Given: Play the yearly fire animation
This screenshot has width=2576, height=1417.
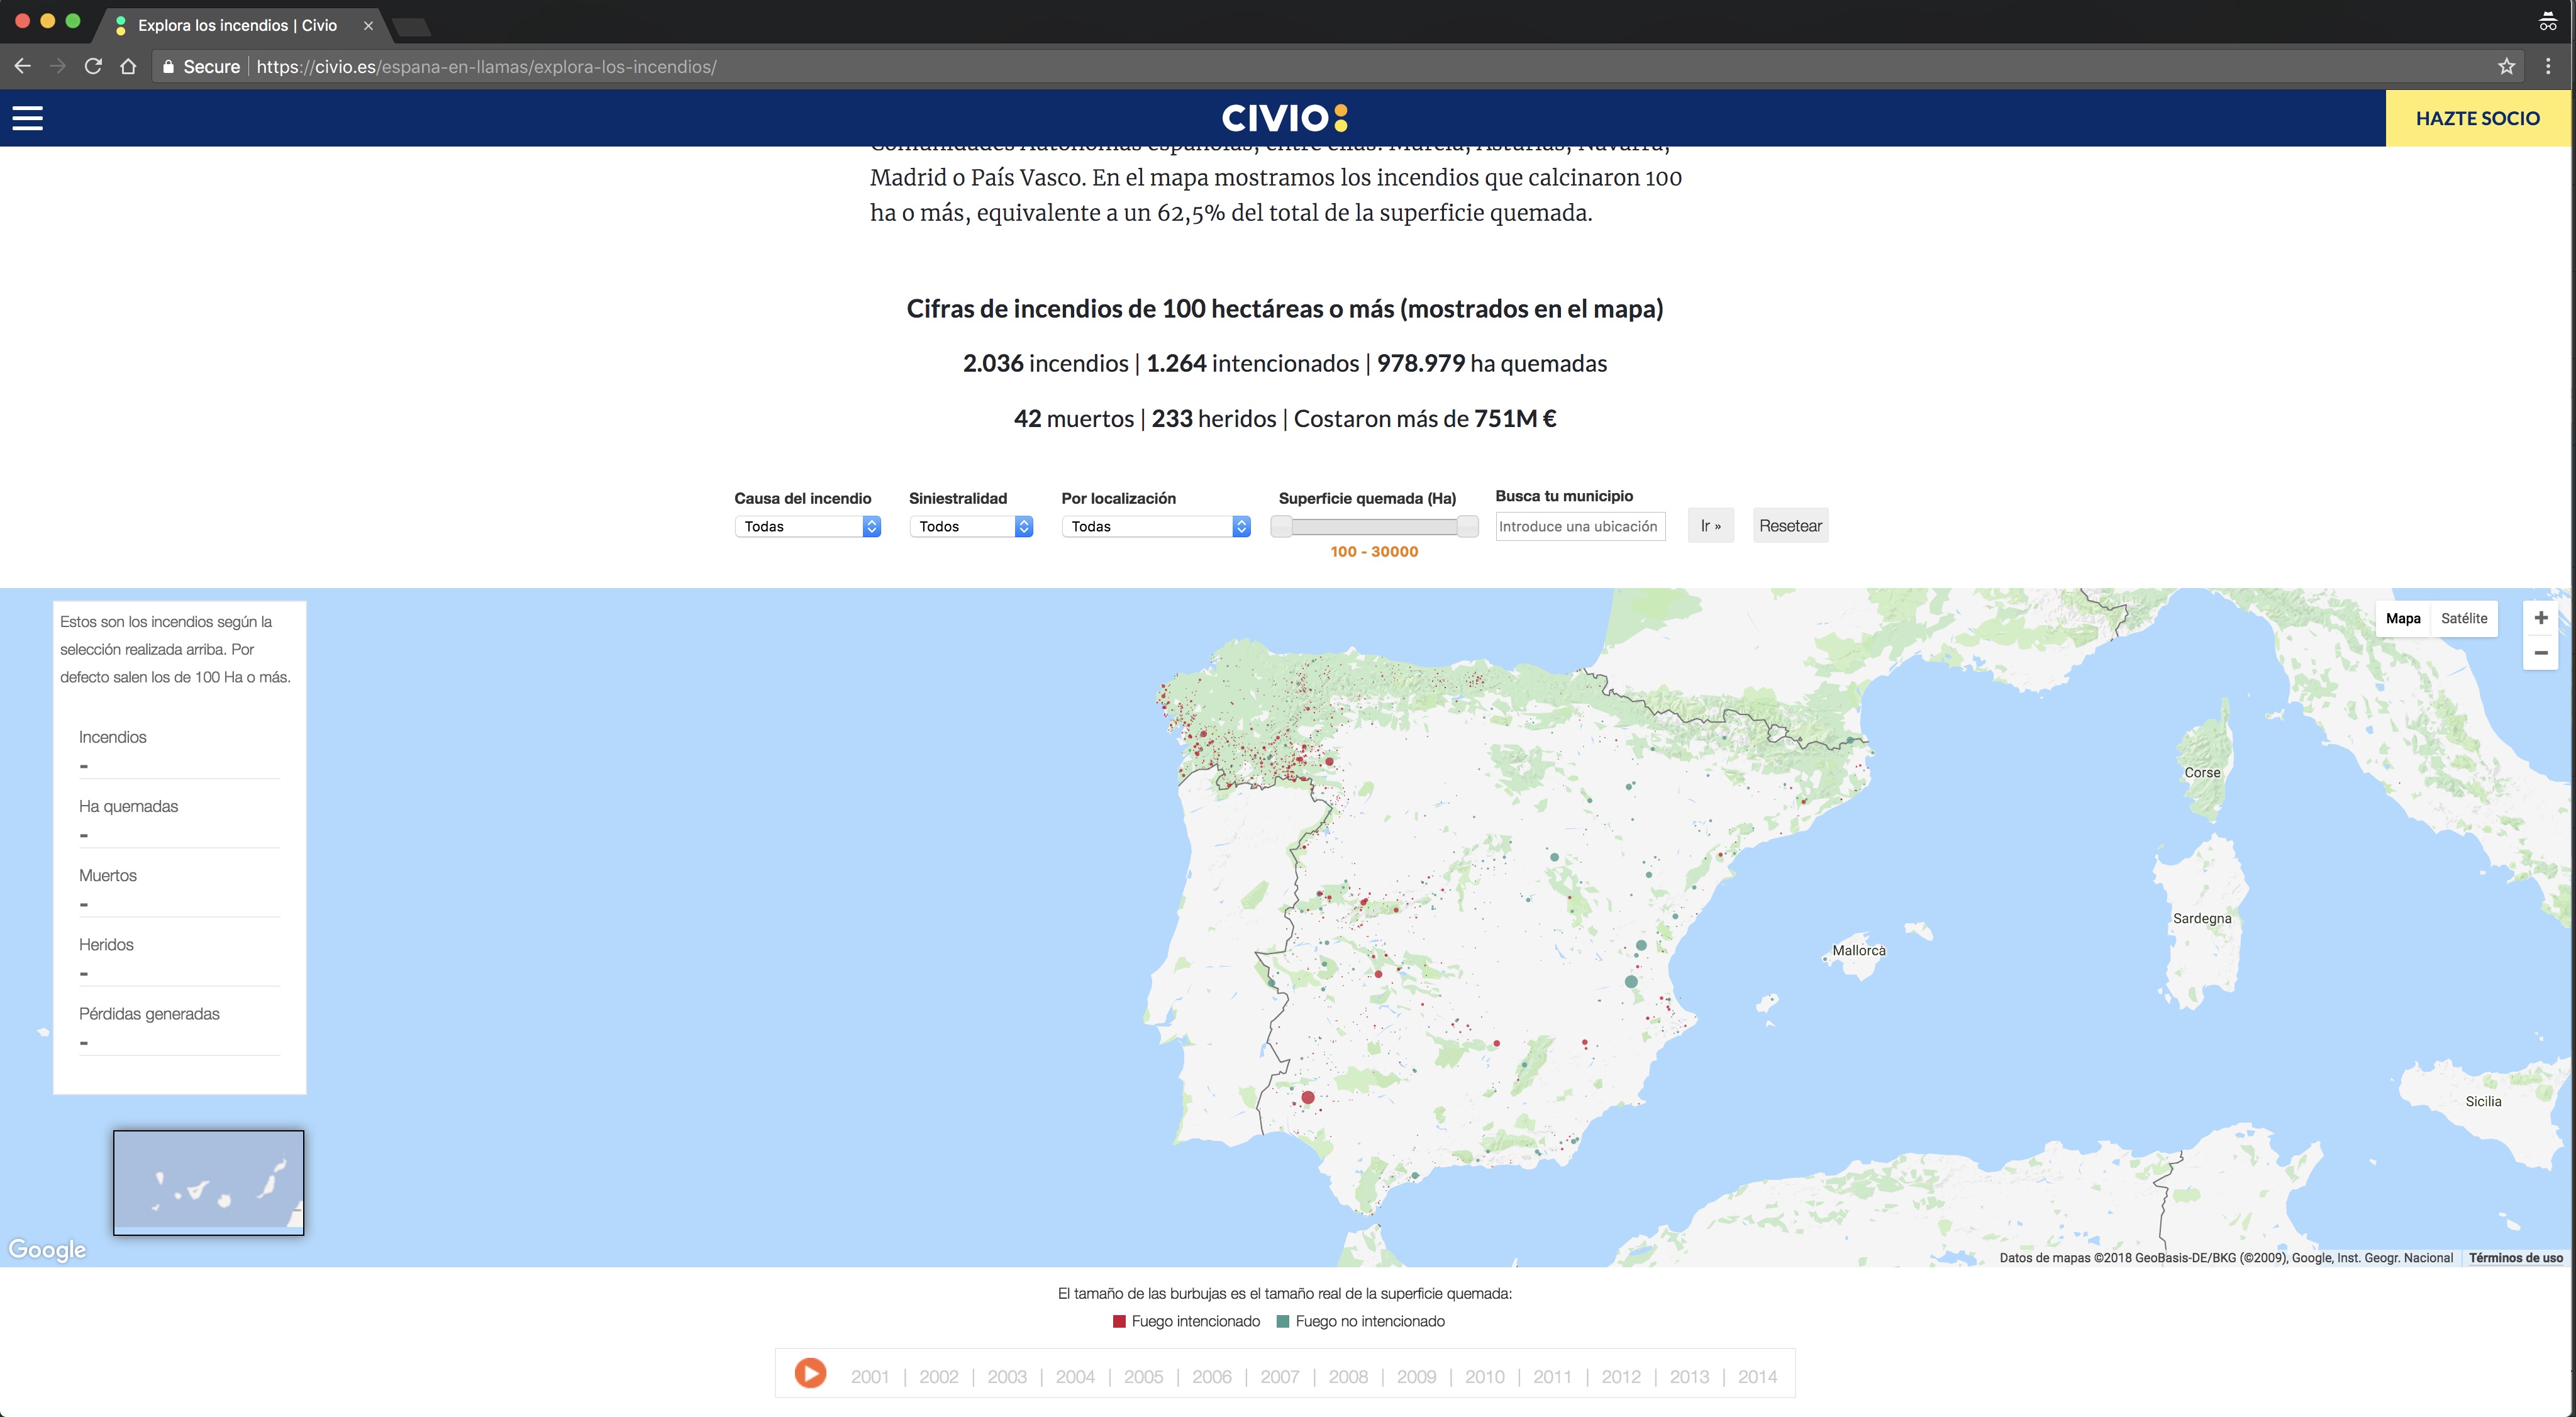Looking at the screenshot, I should [810, 1373].
